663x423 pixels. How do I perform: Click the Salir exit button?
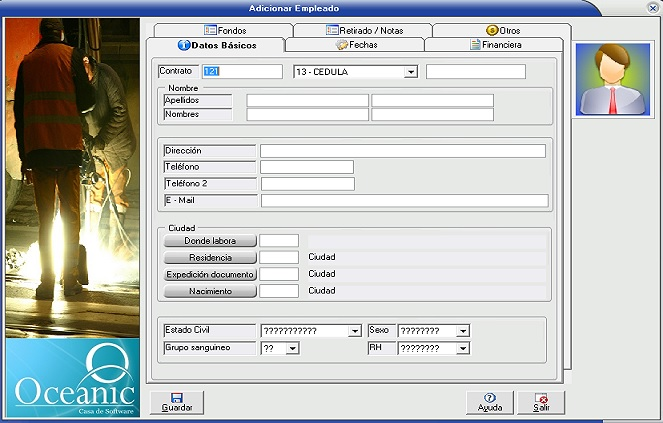click(541, 402)
